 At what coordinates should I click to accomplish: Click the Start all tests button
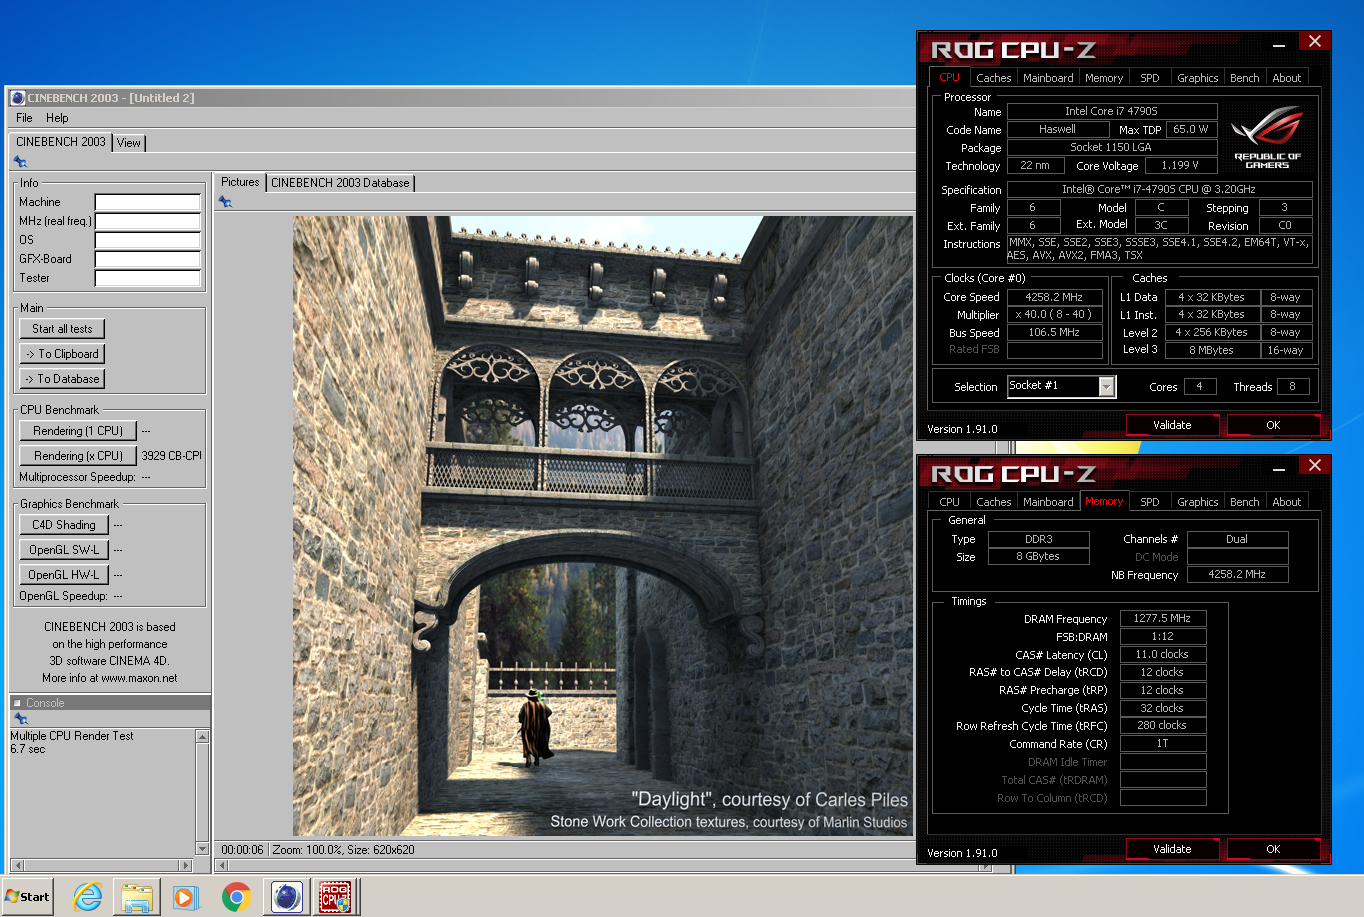[62, 329]
